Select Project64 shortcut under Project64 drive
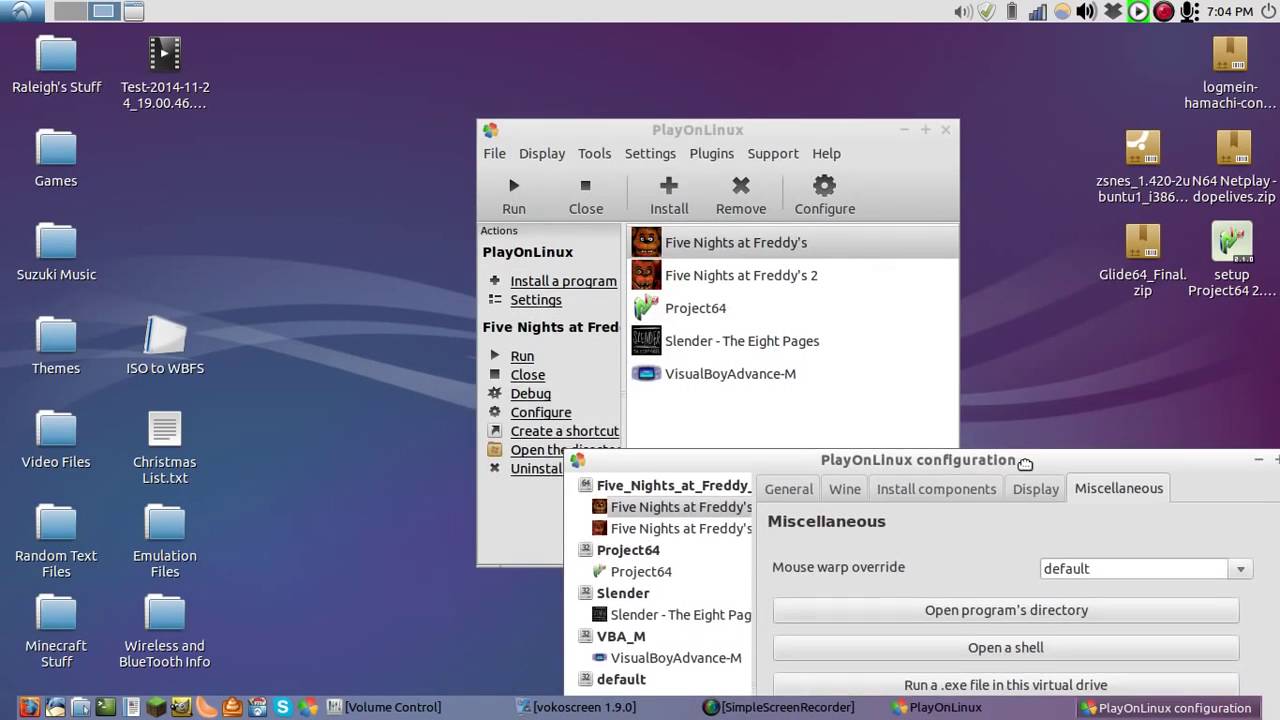Screen dimensions: 1280x720 [641, 572]
